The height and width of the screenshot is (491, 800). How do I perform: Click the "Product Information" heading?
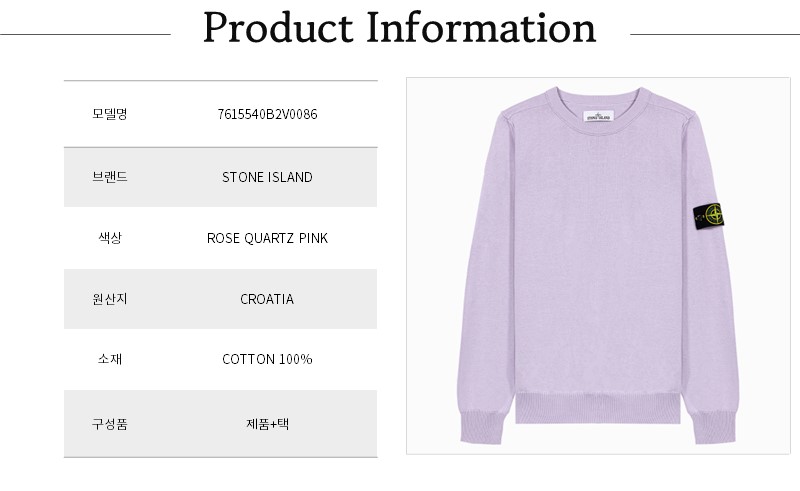click(x=399, y=30)
